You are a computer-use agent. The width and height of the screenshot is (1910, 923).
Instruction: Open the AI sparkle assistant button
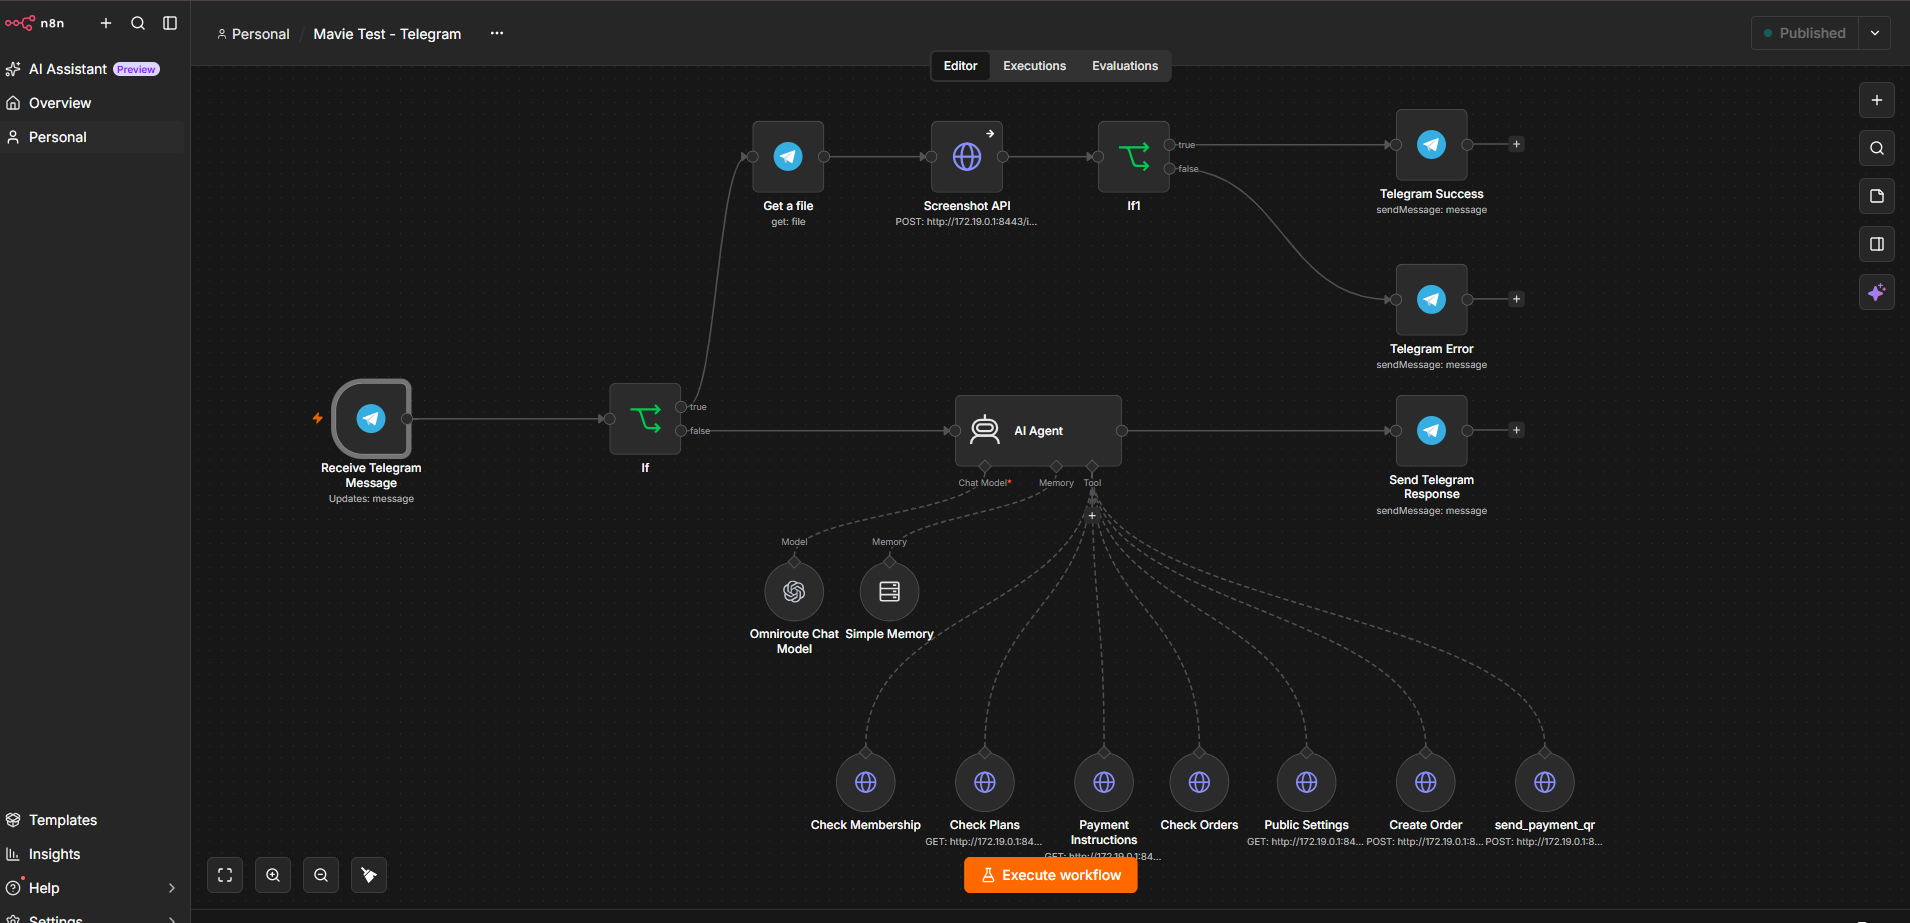click(x=1877, y=292)
